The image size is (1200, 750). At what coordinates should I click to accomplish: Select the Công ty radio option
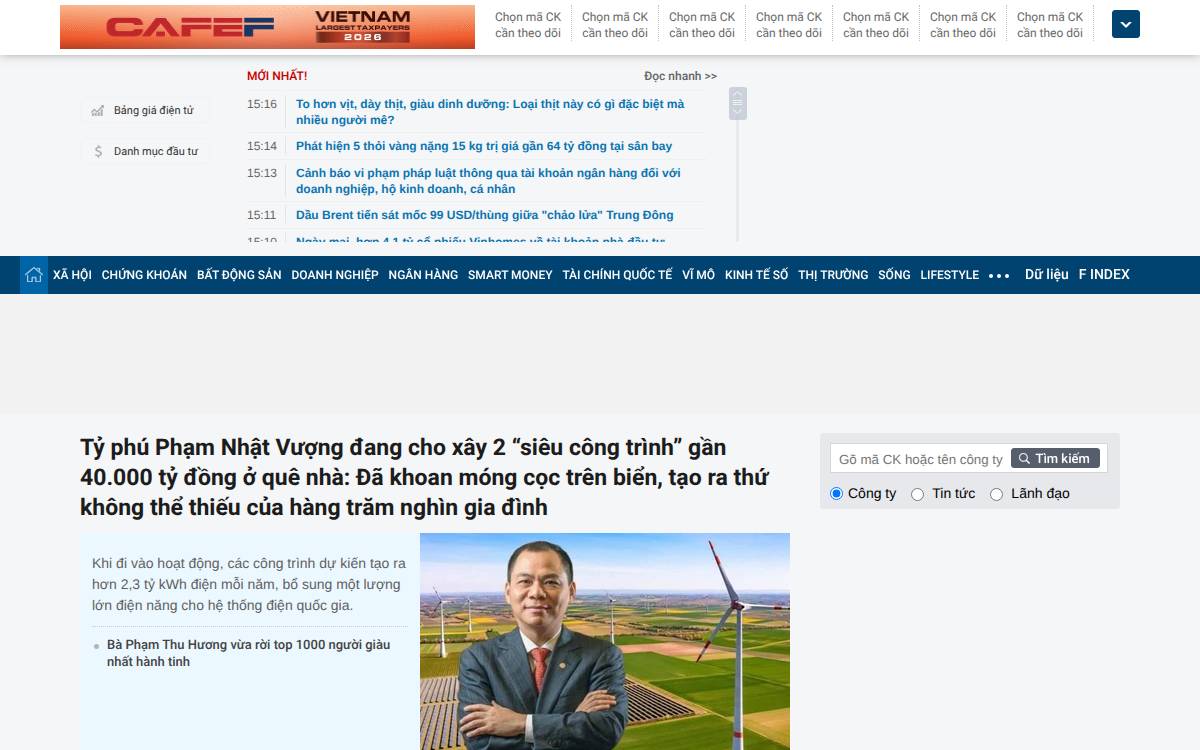pyautogui.click(x=837, y=493)
